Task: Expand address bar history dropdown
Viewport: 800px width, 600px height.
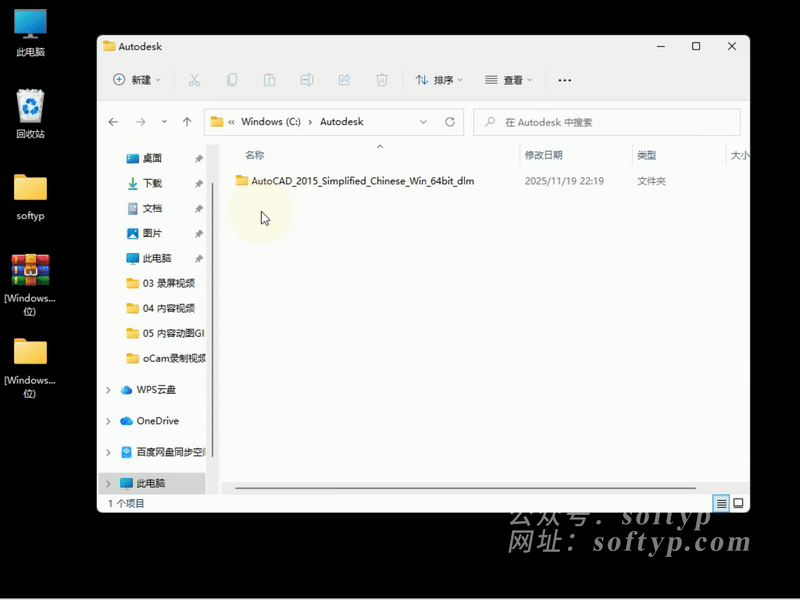Action: [x=423, y=122]
